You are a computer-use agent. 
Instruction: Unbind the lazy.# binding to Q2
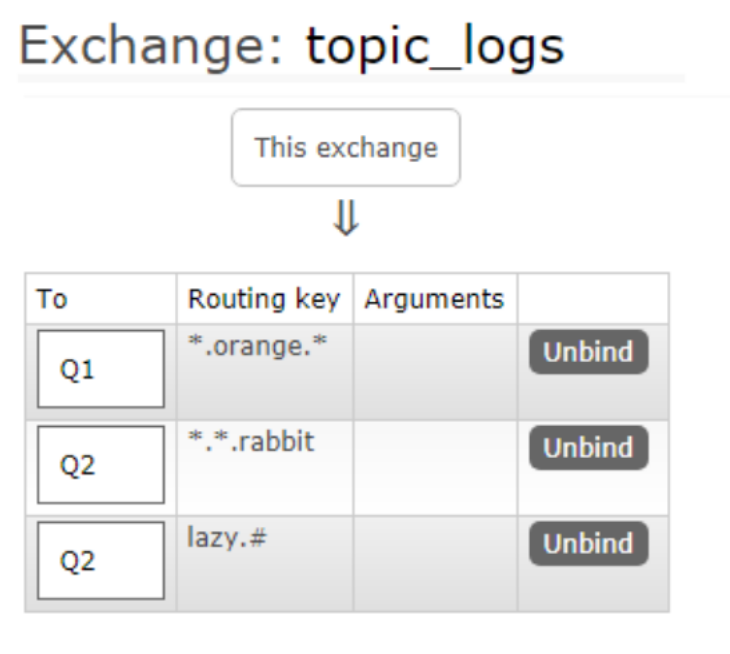588,544
